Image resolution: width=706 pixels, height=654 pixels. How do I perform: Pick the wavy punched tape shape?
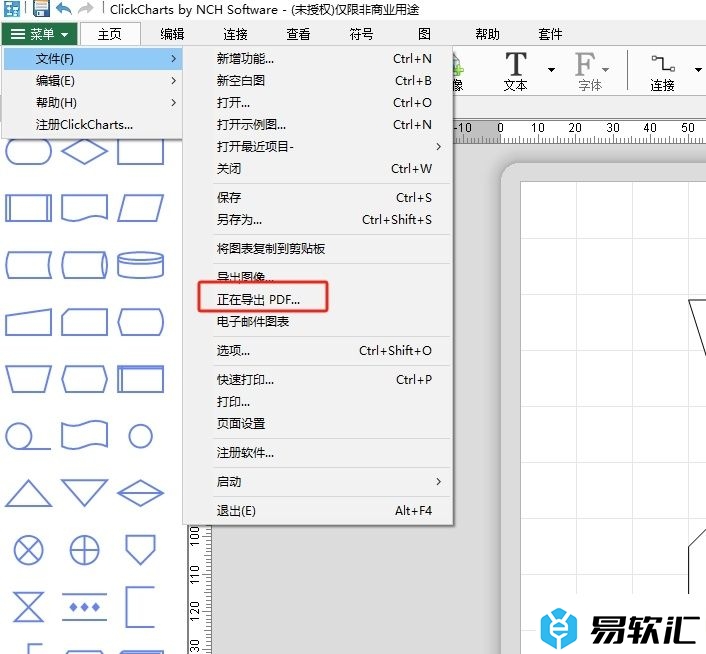coord(84,436)
